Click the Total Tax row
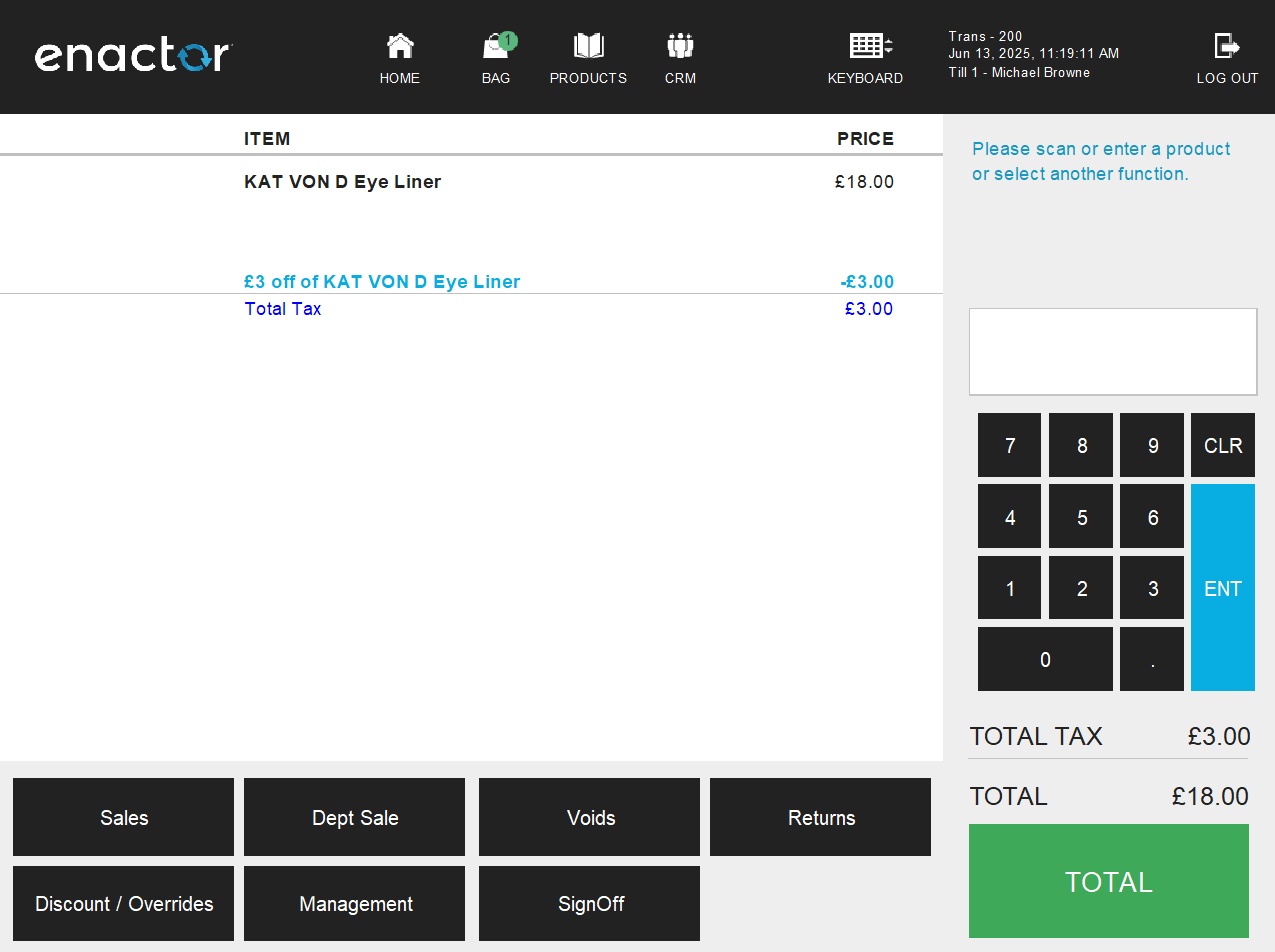This screenshot has height=952, width=1275. (471, 309)
